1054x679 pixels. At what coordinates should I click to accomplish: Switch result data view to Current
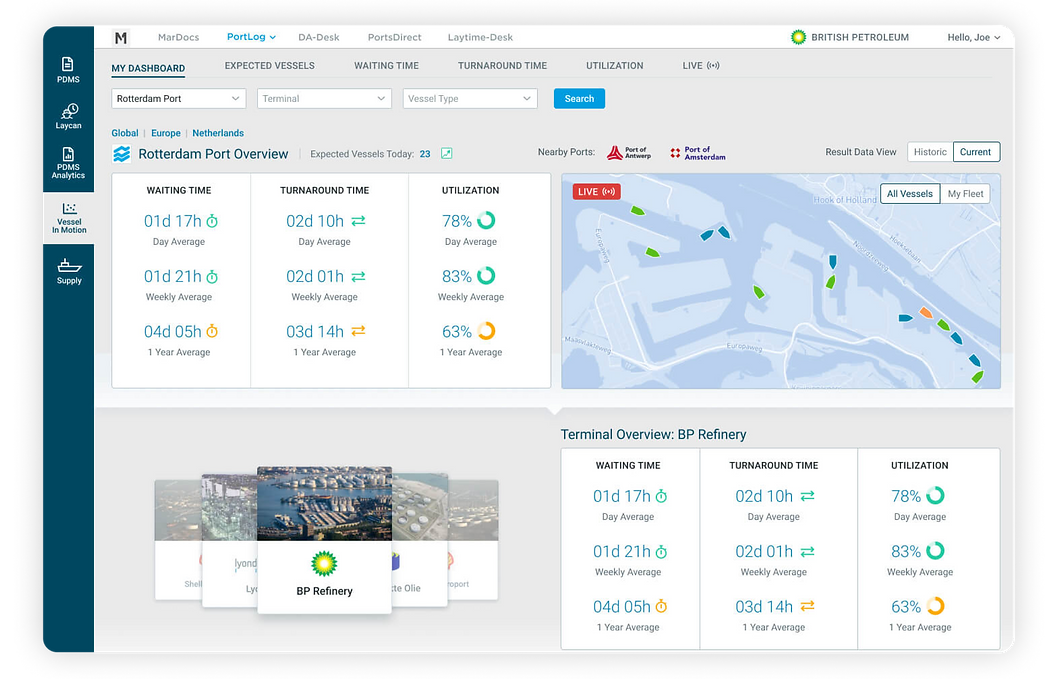tap(976, 152)
